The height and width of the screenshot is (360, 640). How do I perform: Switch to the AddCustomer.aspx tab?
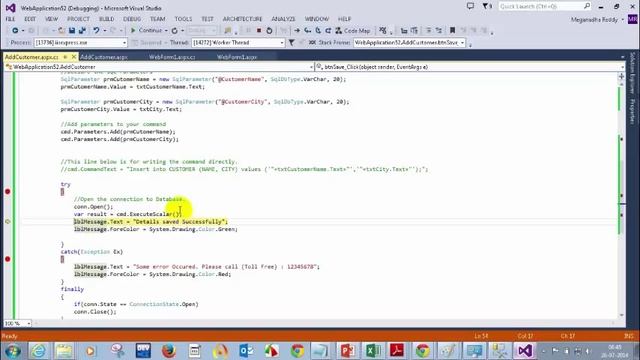pos(104,57)
